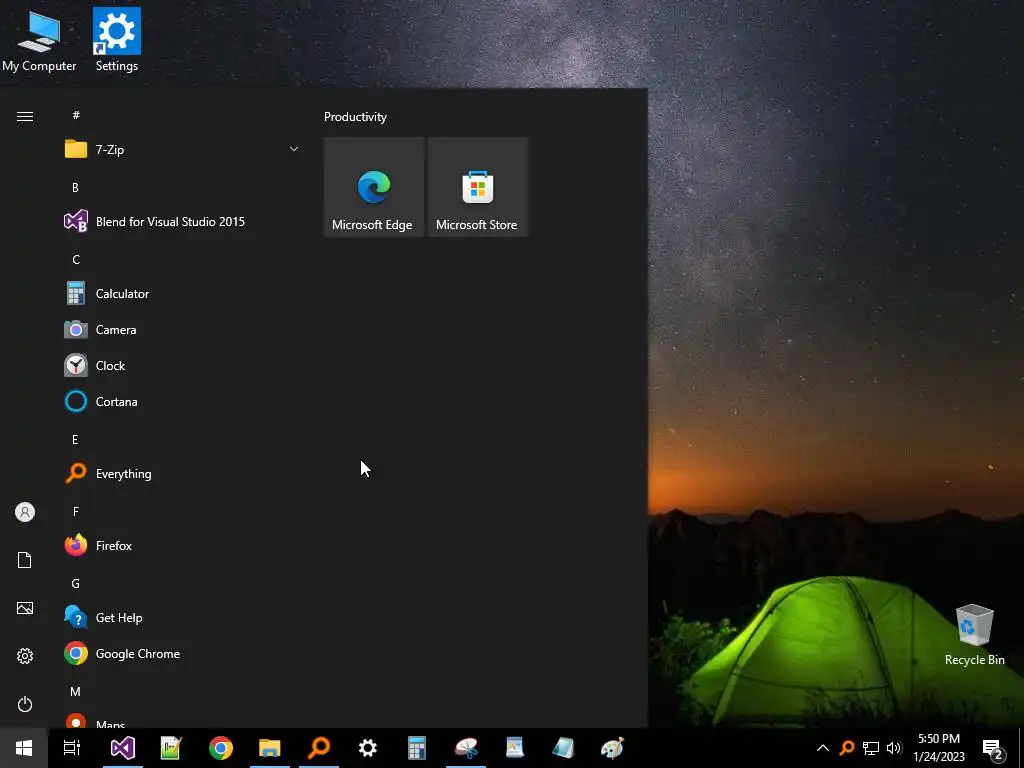Open Pictures from Start sidebar

pyautogui.click(x=25, y=608)
